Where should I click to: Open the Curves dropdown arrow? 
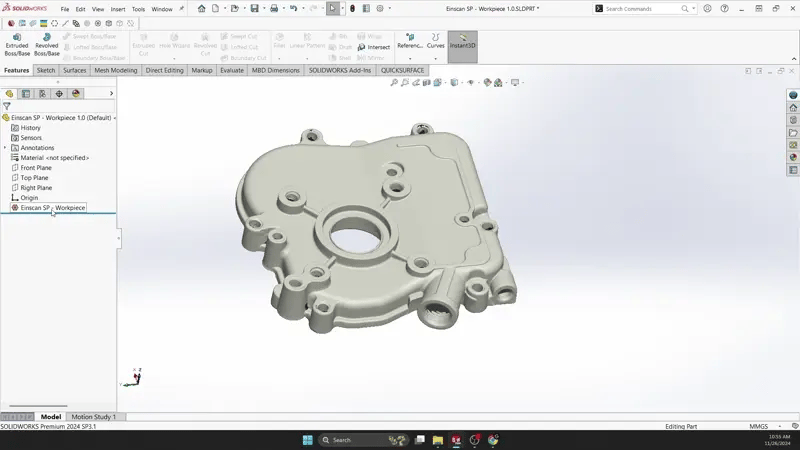pos(436,58)
